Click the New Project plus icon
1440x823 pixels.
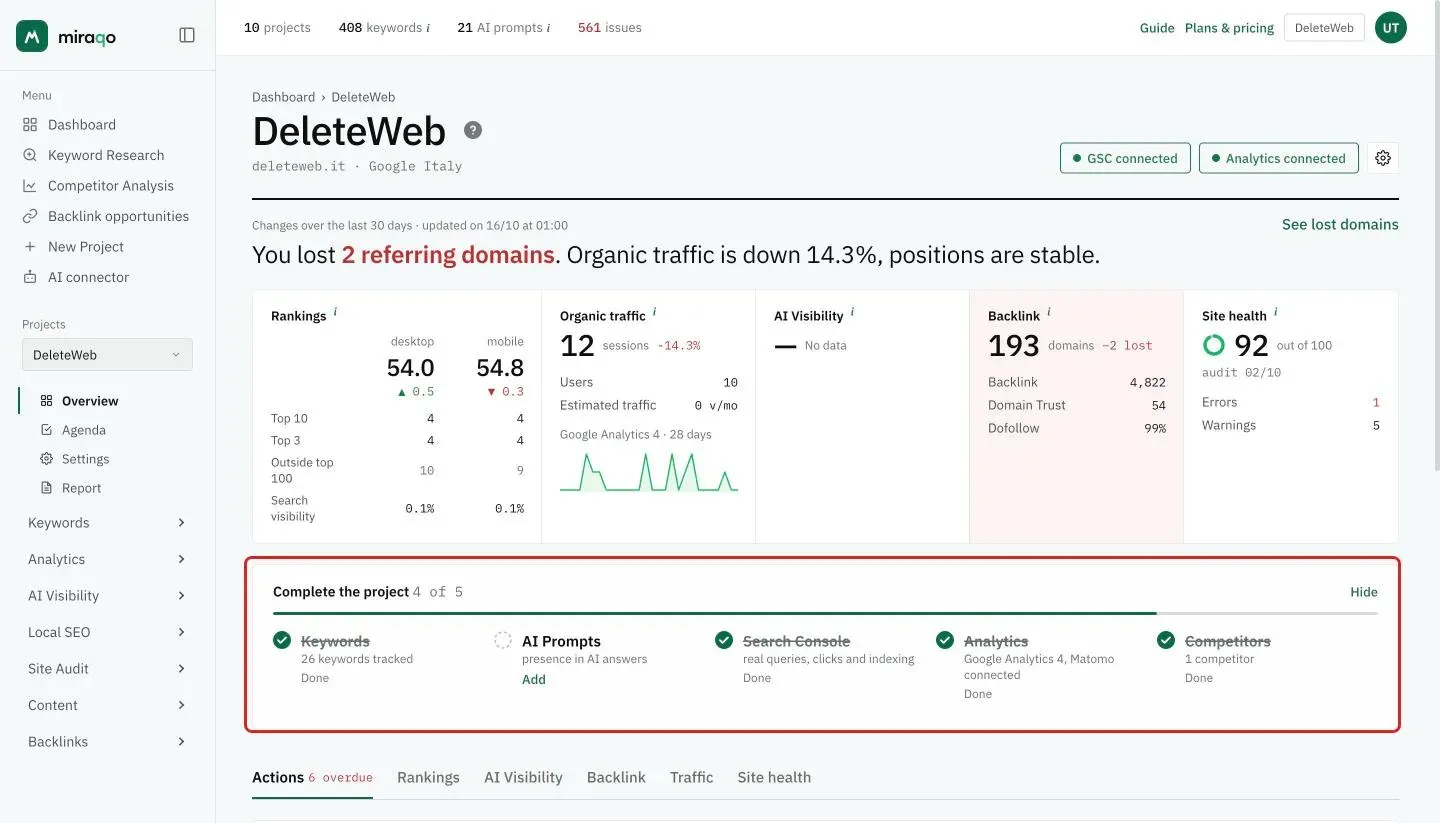coord(30,247)
